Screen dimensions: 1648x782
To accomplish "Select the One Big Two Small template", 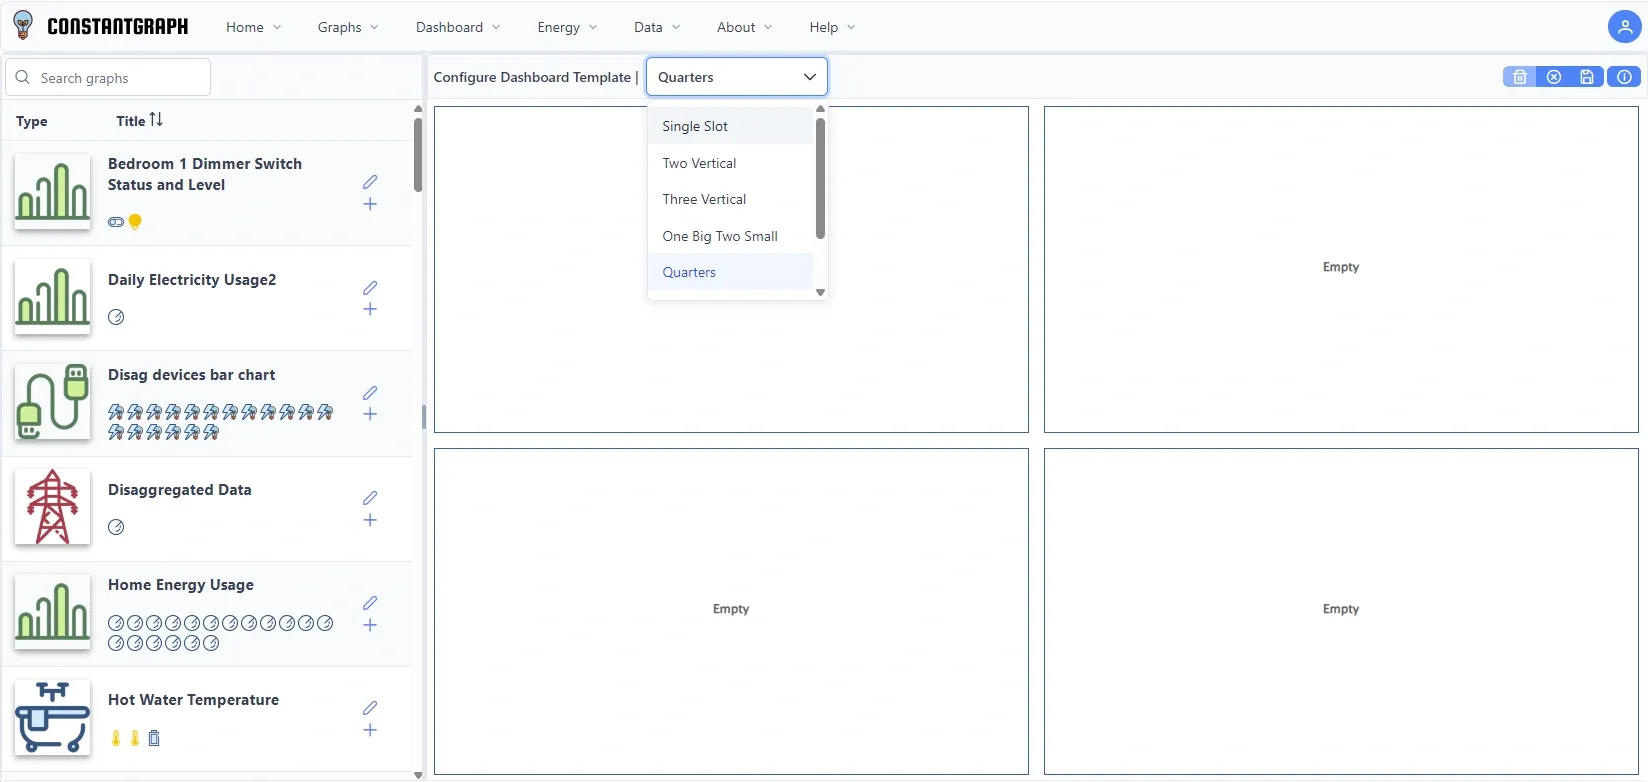I will tap(731, 236).
